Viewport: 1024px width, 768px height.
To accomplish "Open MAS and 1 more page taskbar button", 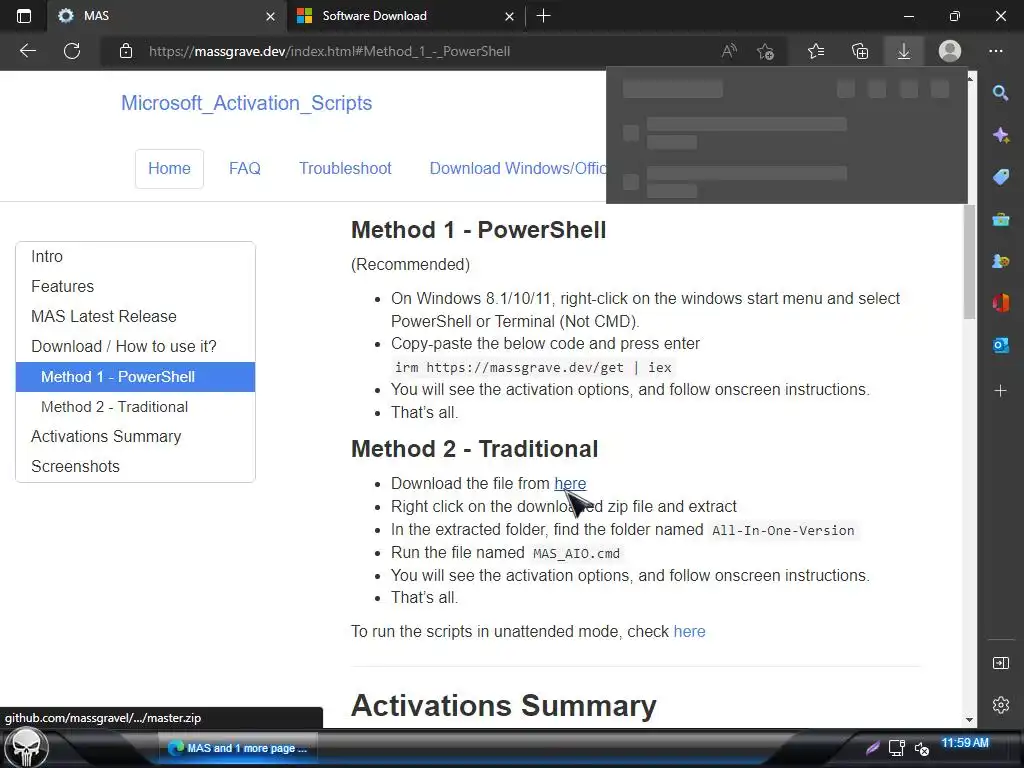I will point(238,748).
